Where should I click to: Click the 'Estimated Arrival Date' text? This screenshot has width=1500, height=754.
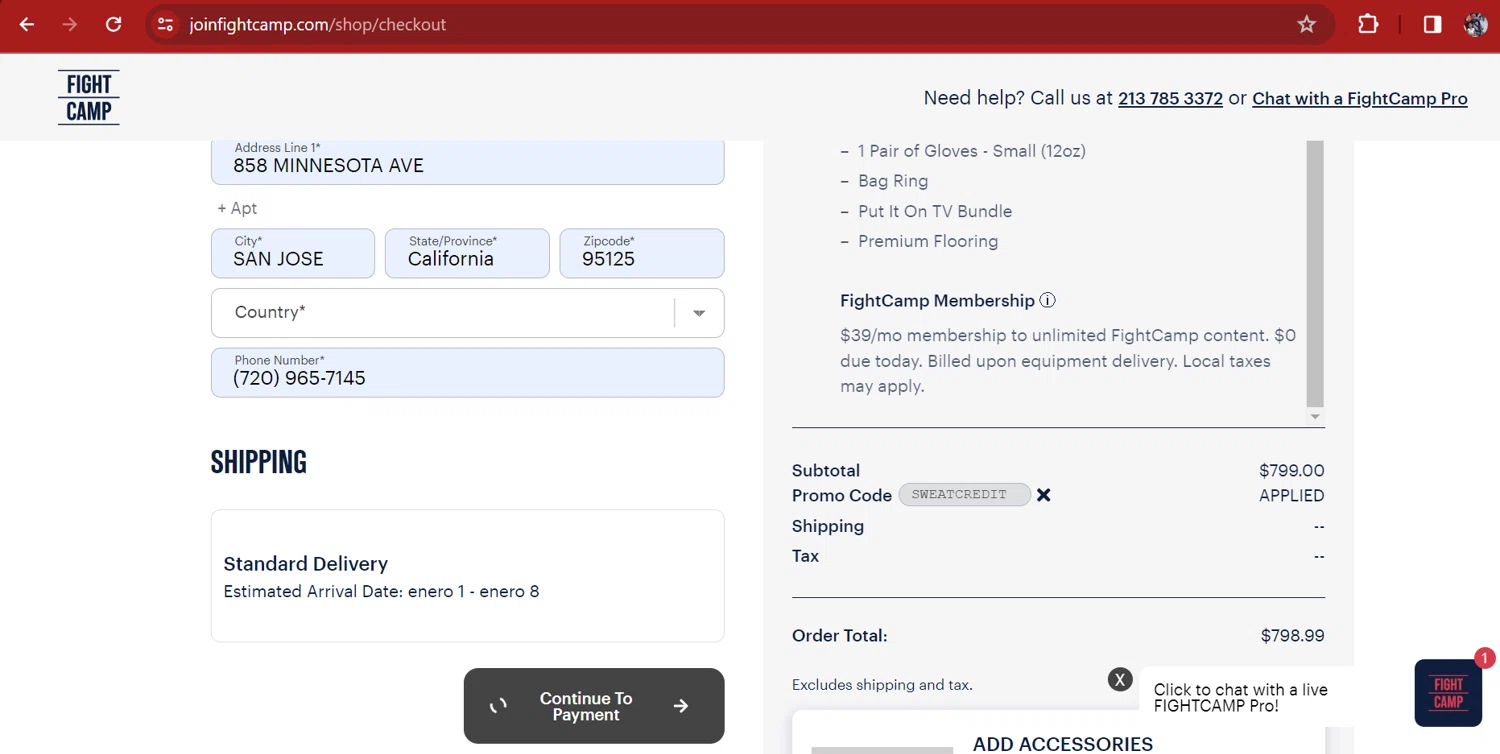point(381,592)
